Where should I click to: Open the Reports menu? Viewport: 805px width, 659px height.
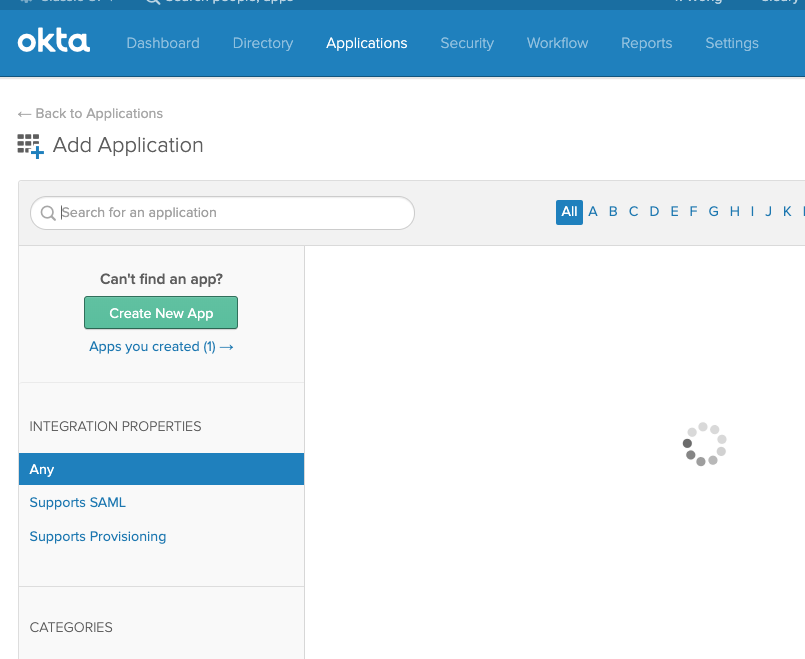(x=646, y=43)
